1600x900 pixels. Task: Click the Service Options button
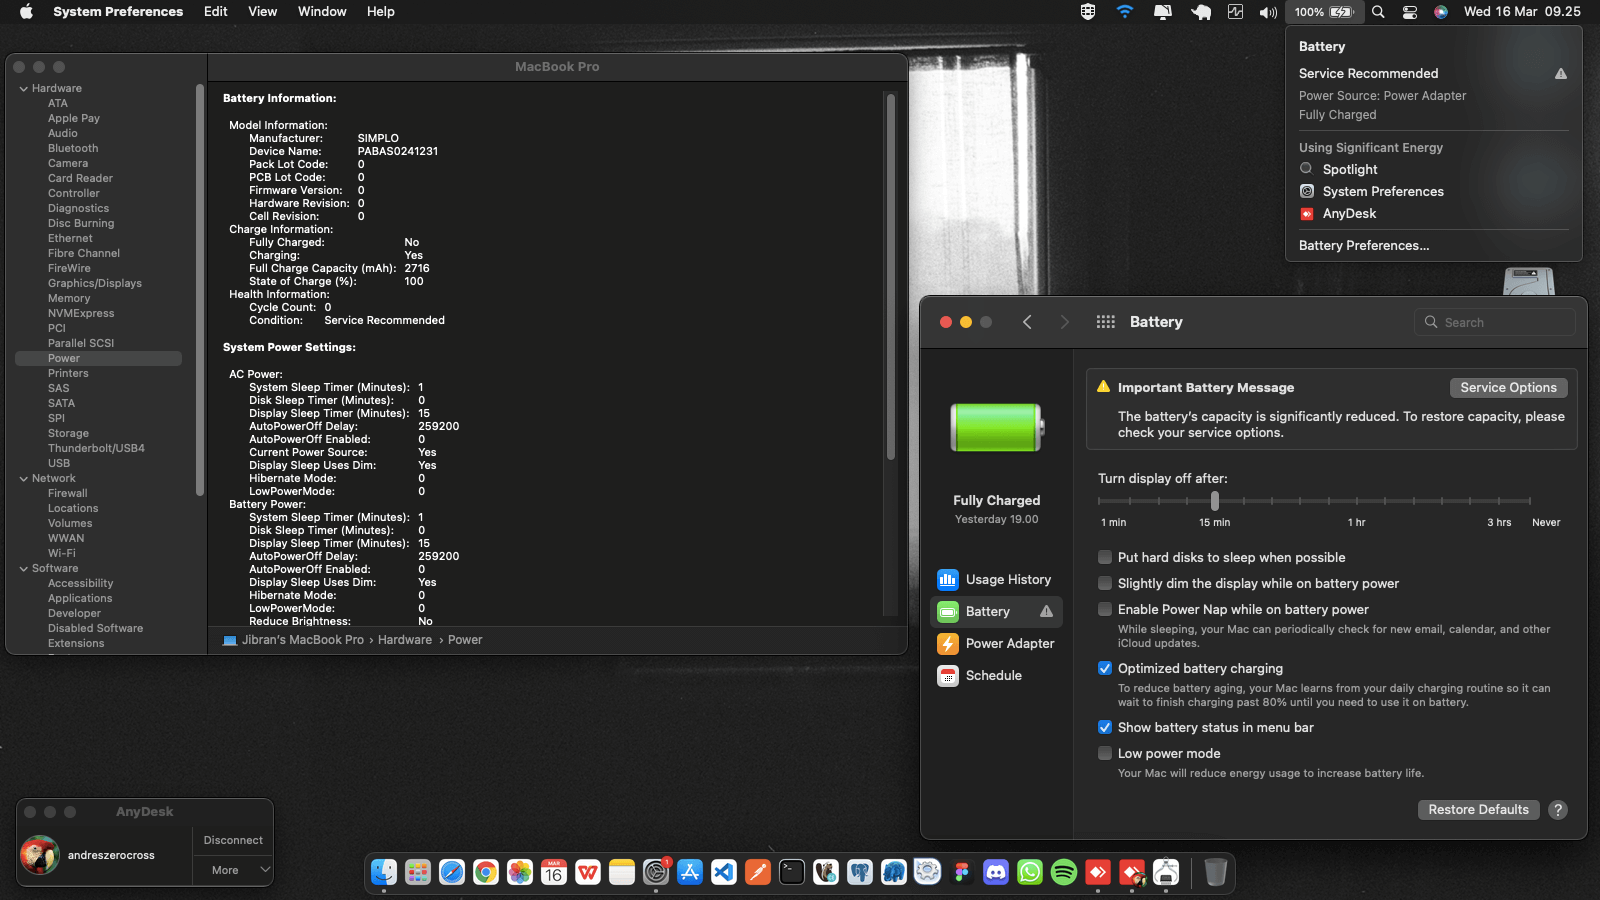pyautogui.click(x=1507, y=388)
